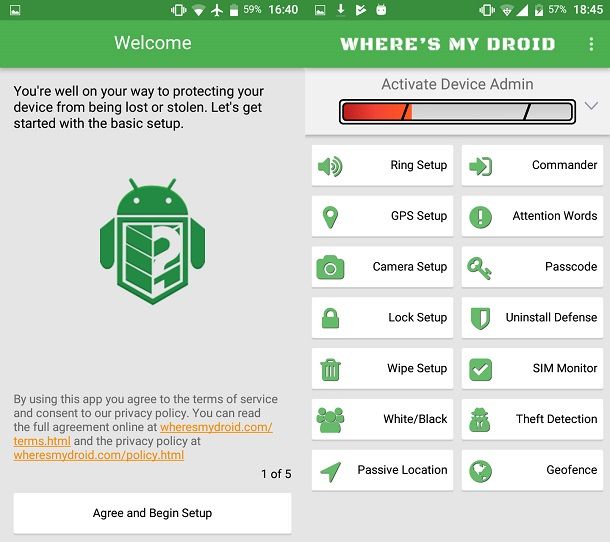Open Lock Setup

tap(382, 317)
